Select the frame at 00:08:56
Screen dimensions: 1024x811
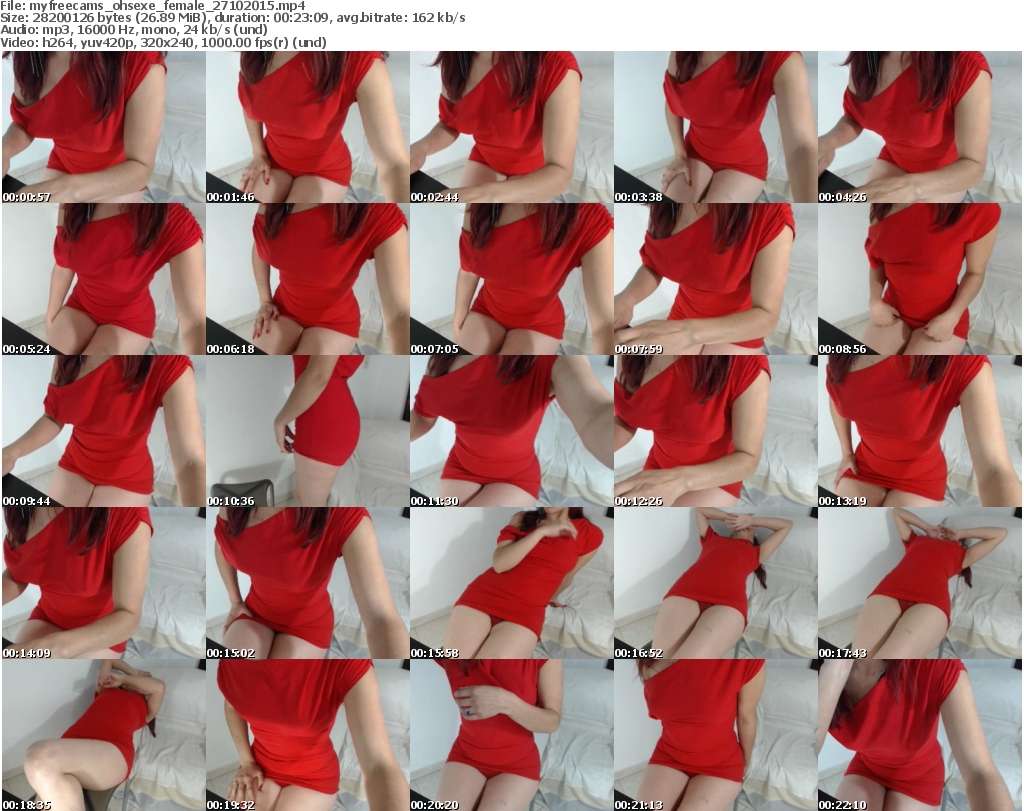pos(920,279)
